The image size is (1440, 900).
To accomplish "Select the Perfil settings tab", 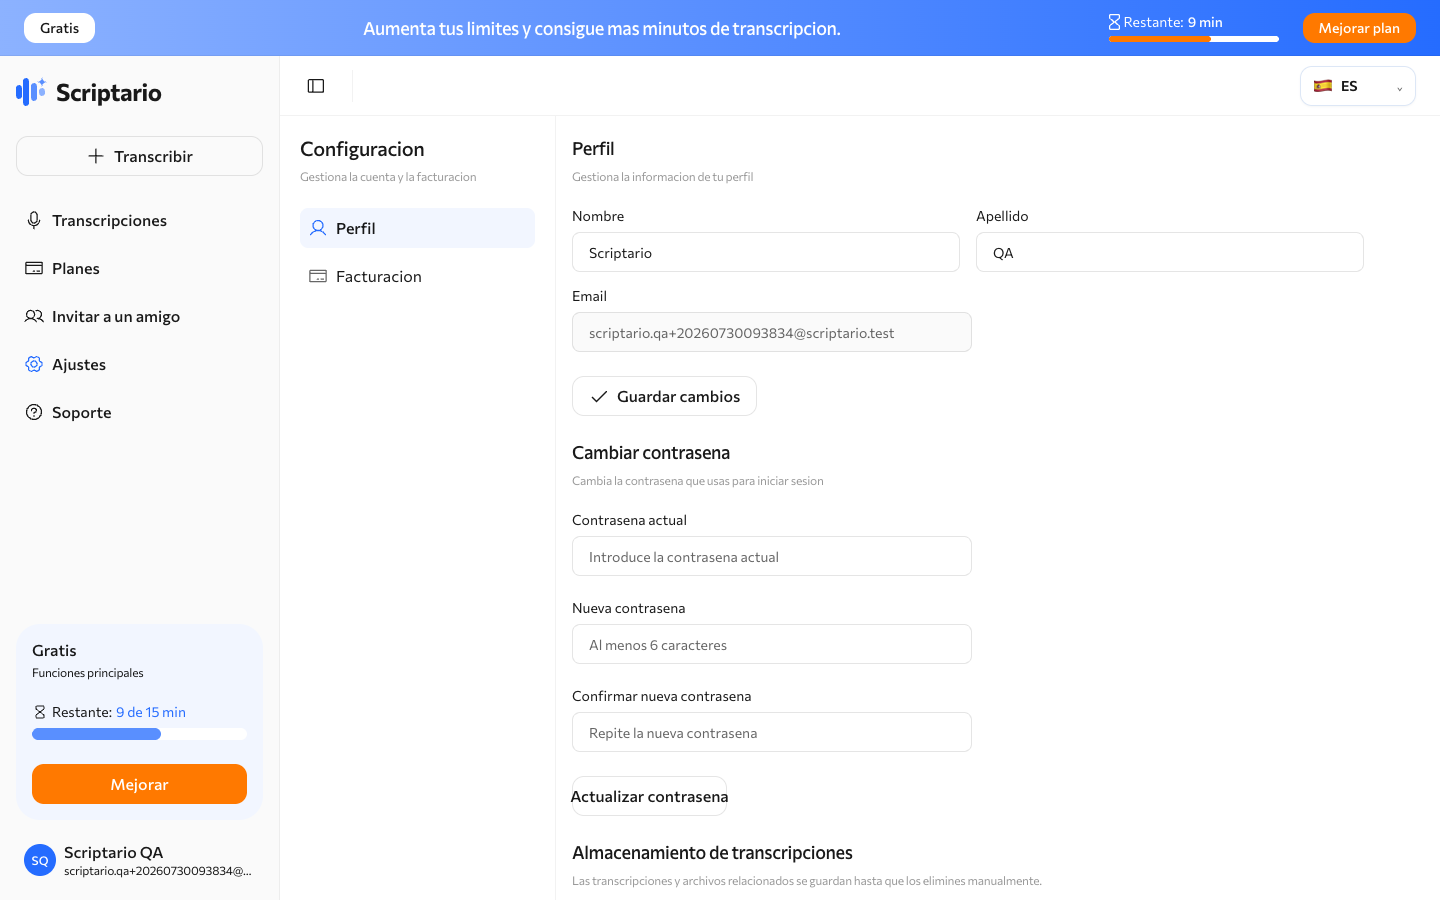I will click(x=417, y=228).
